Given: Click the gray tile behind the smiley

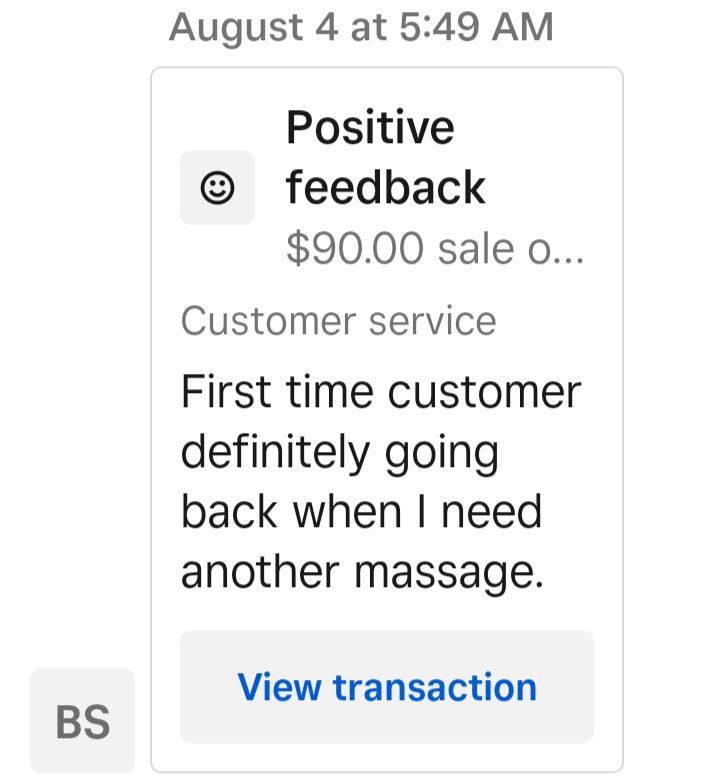Looking at the screenshot, I should [x=217, y=188].
